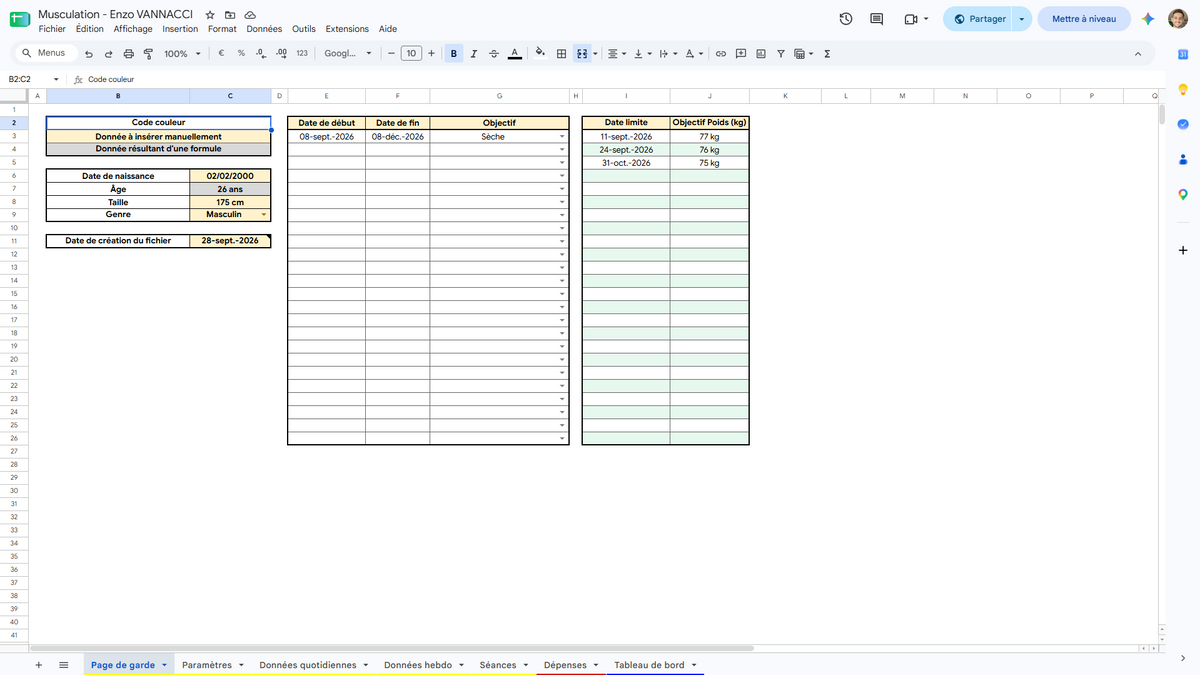Open the Masculin genre dropdown

(264, 215)
